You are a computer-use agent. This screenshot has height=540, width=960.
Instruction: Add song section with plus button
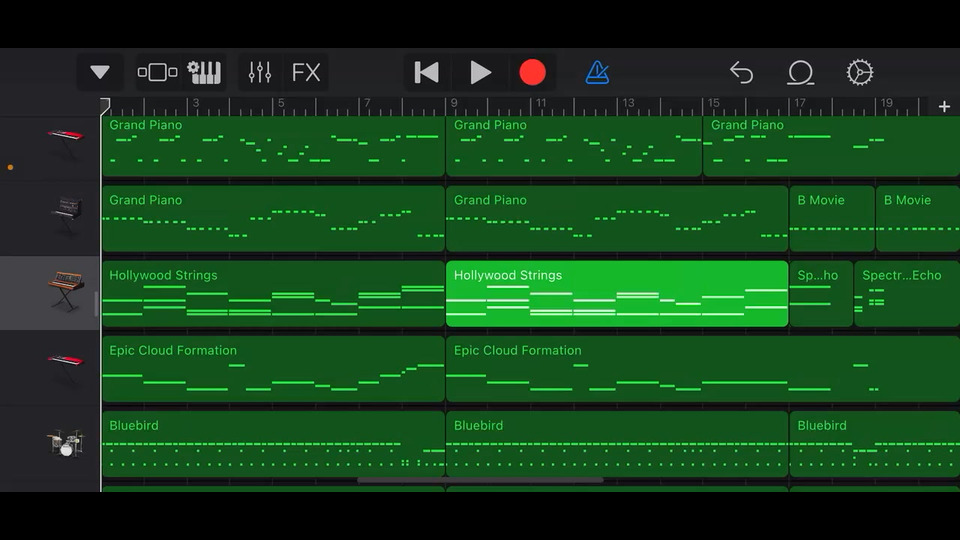pyautogui.click(x=944, y=107)
